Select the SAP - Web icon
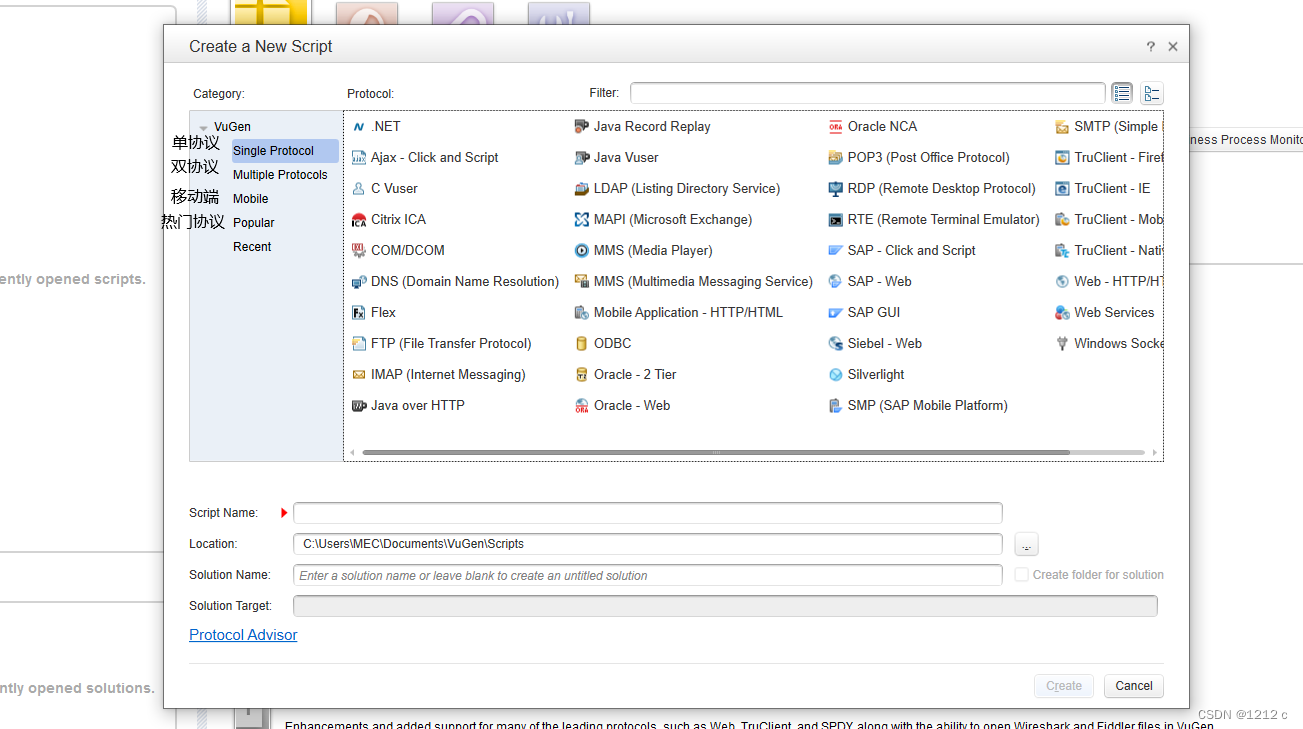This screenshot has width=1303, height=729. pos(836,282)
